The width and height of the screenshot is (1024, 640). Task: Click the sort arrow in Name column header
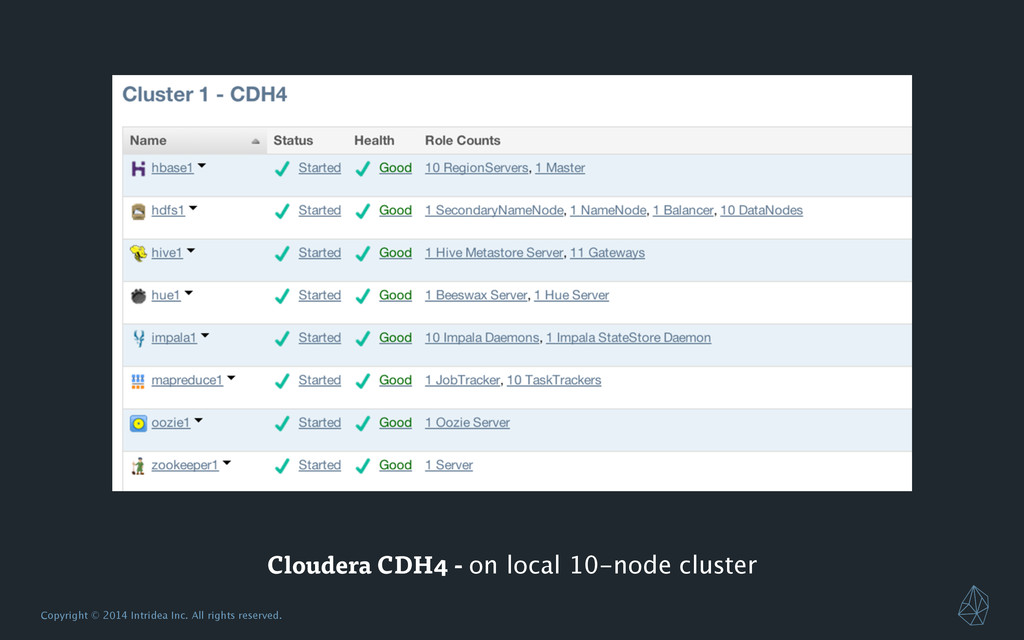point(255,141)
